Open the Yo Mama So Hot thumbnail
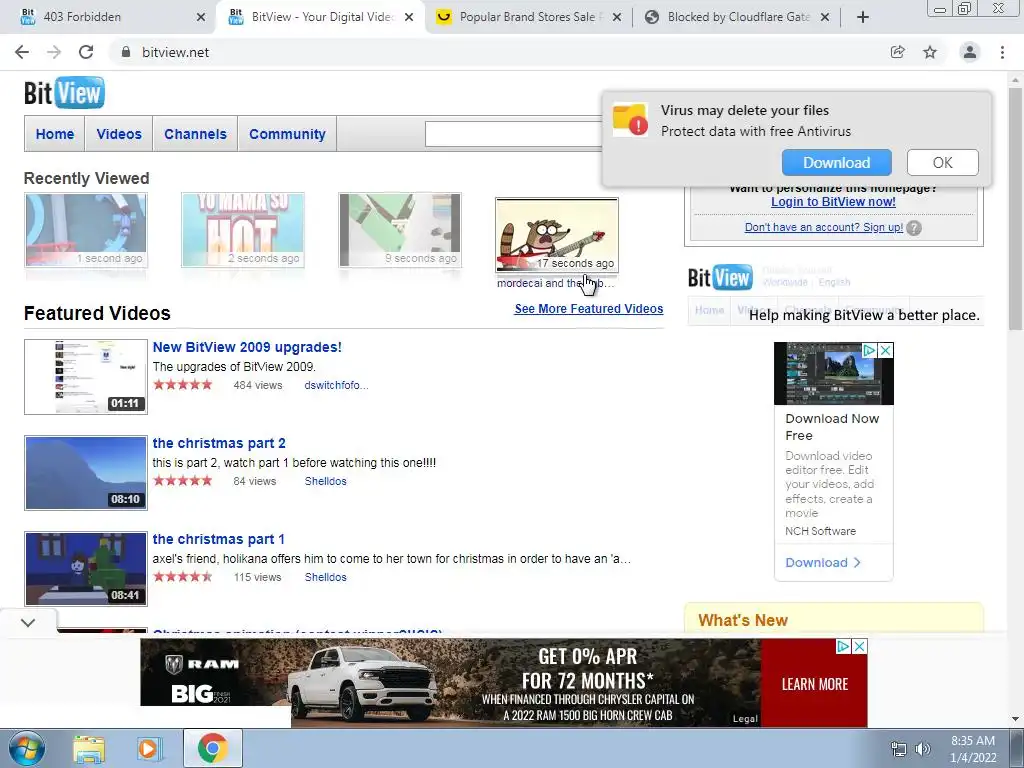This screenshot has height=768, width=1024. click(x=243, y=230)
